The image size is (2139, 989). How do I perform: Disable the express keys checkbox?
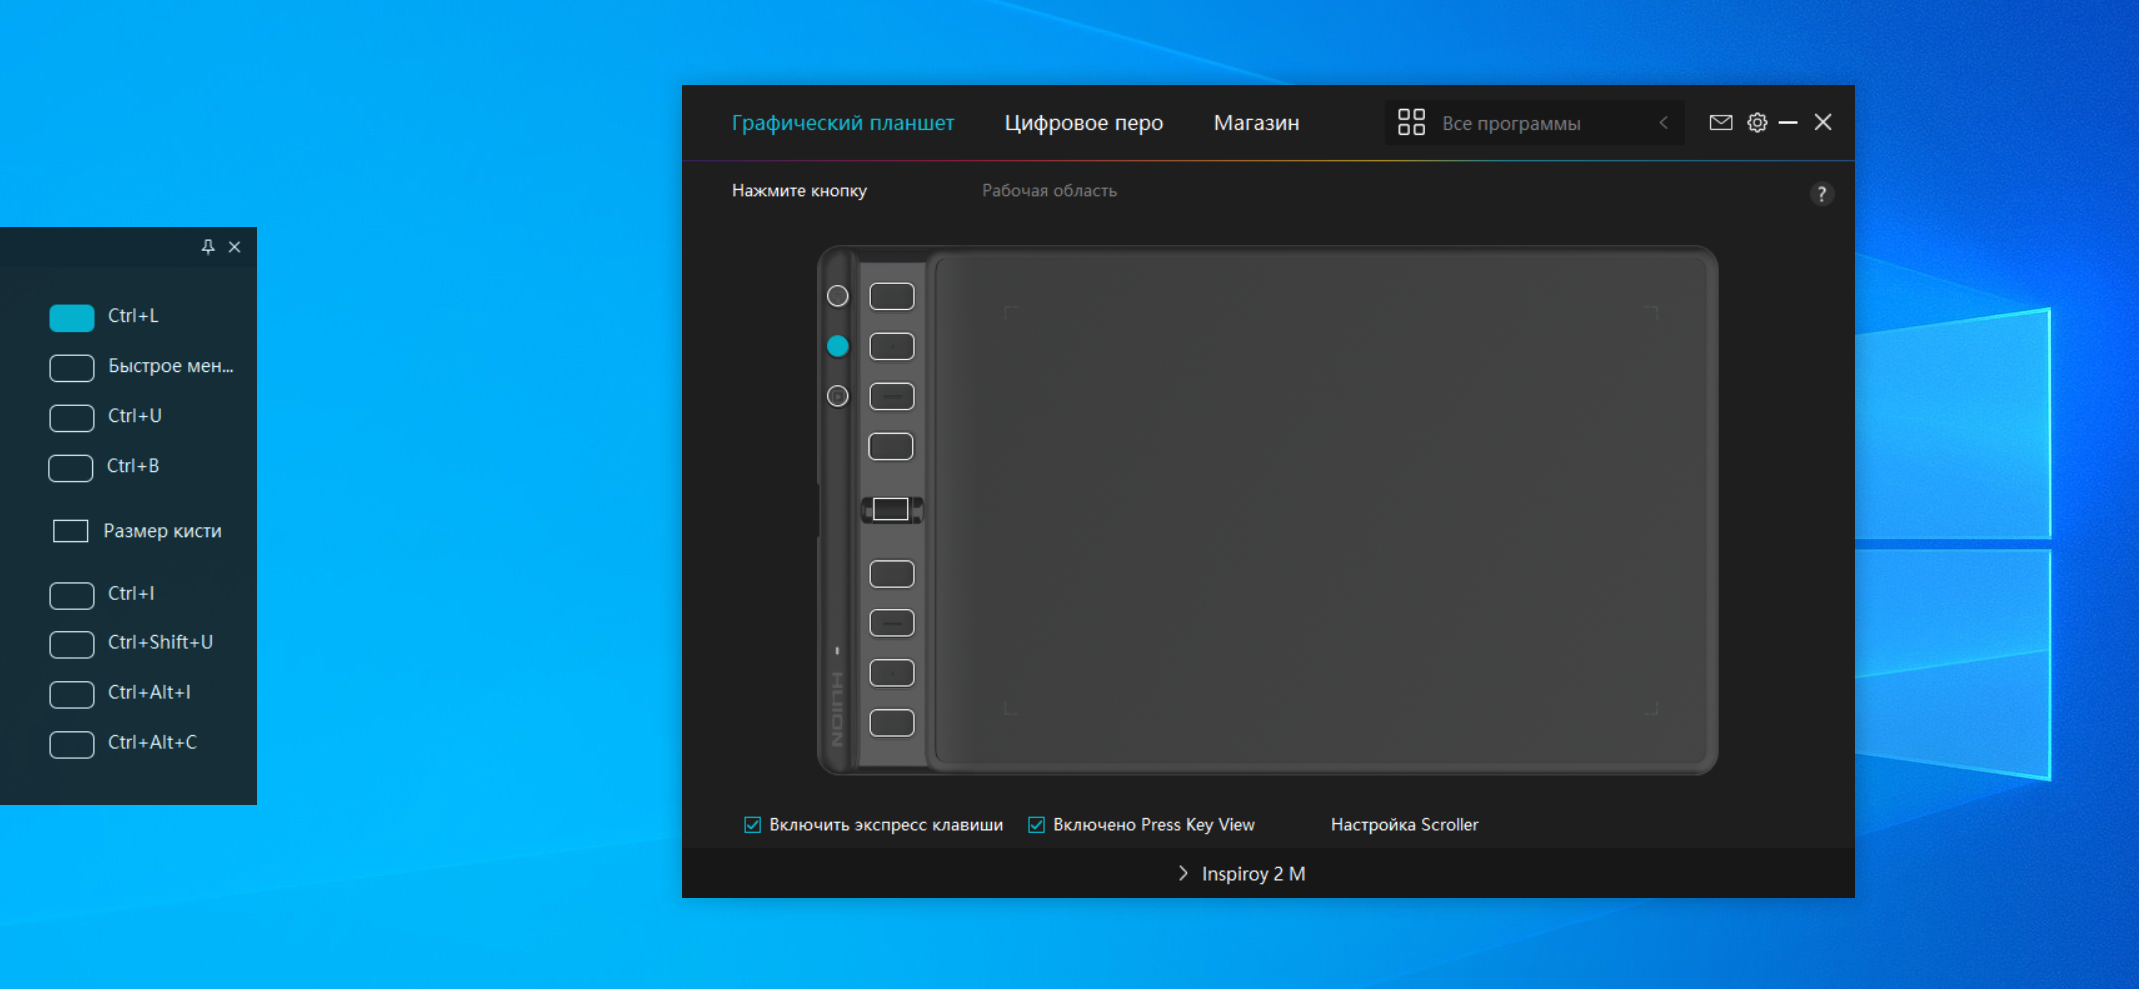753,825
